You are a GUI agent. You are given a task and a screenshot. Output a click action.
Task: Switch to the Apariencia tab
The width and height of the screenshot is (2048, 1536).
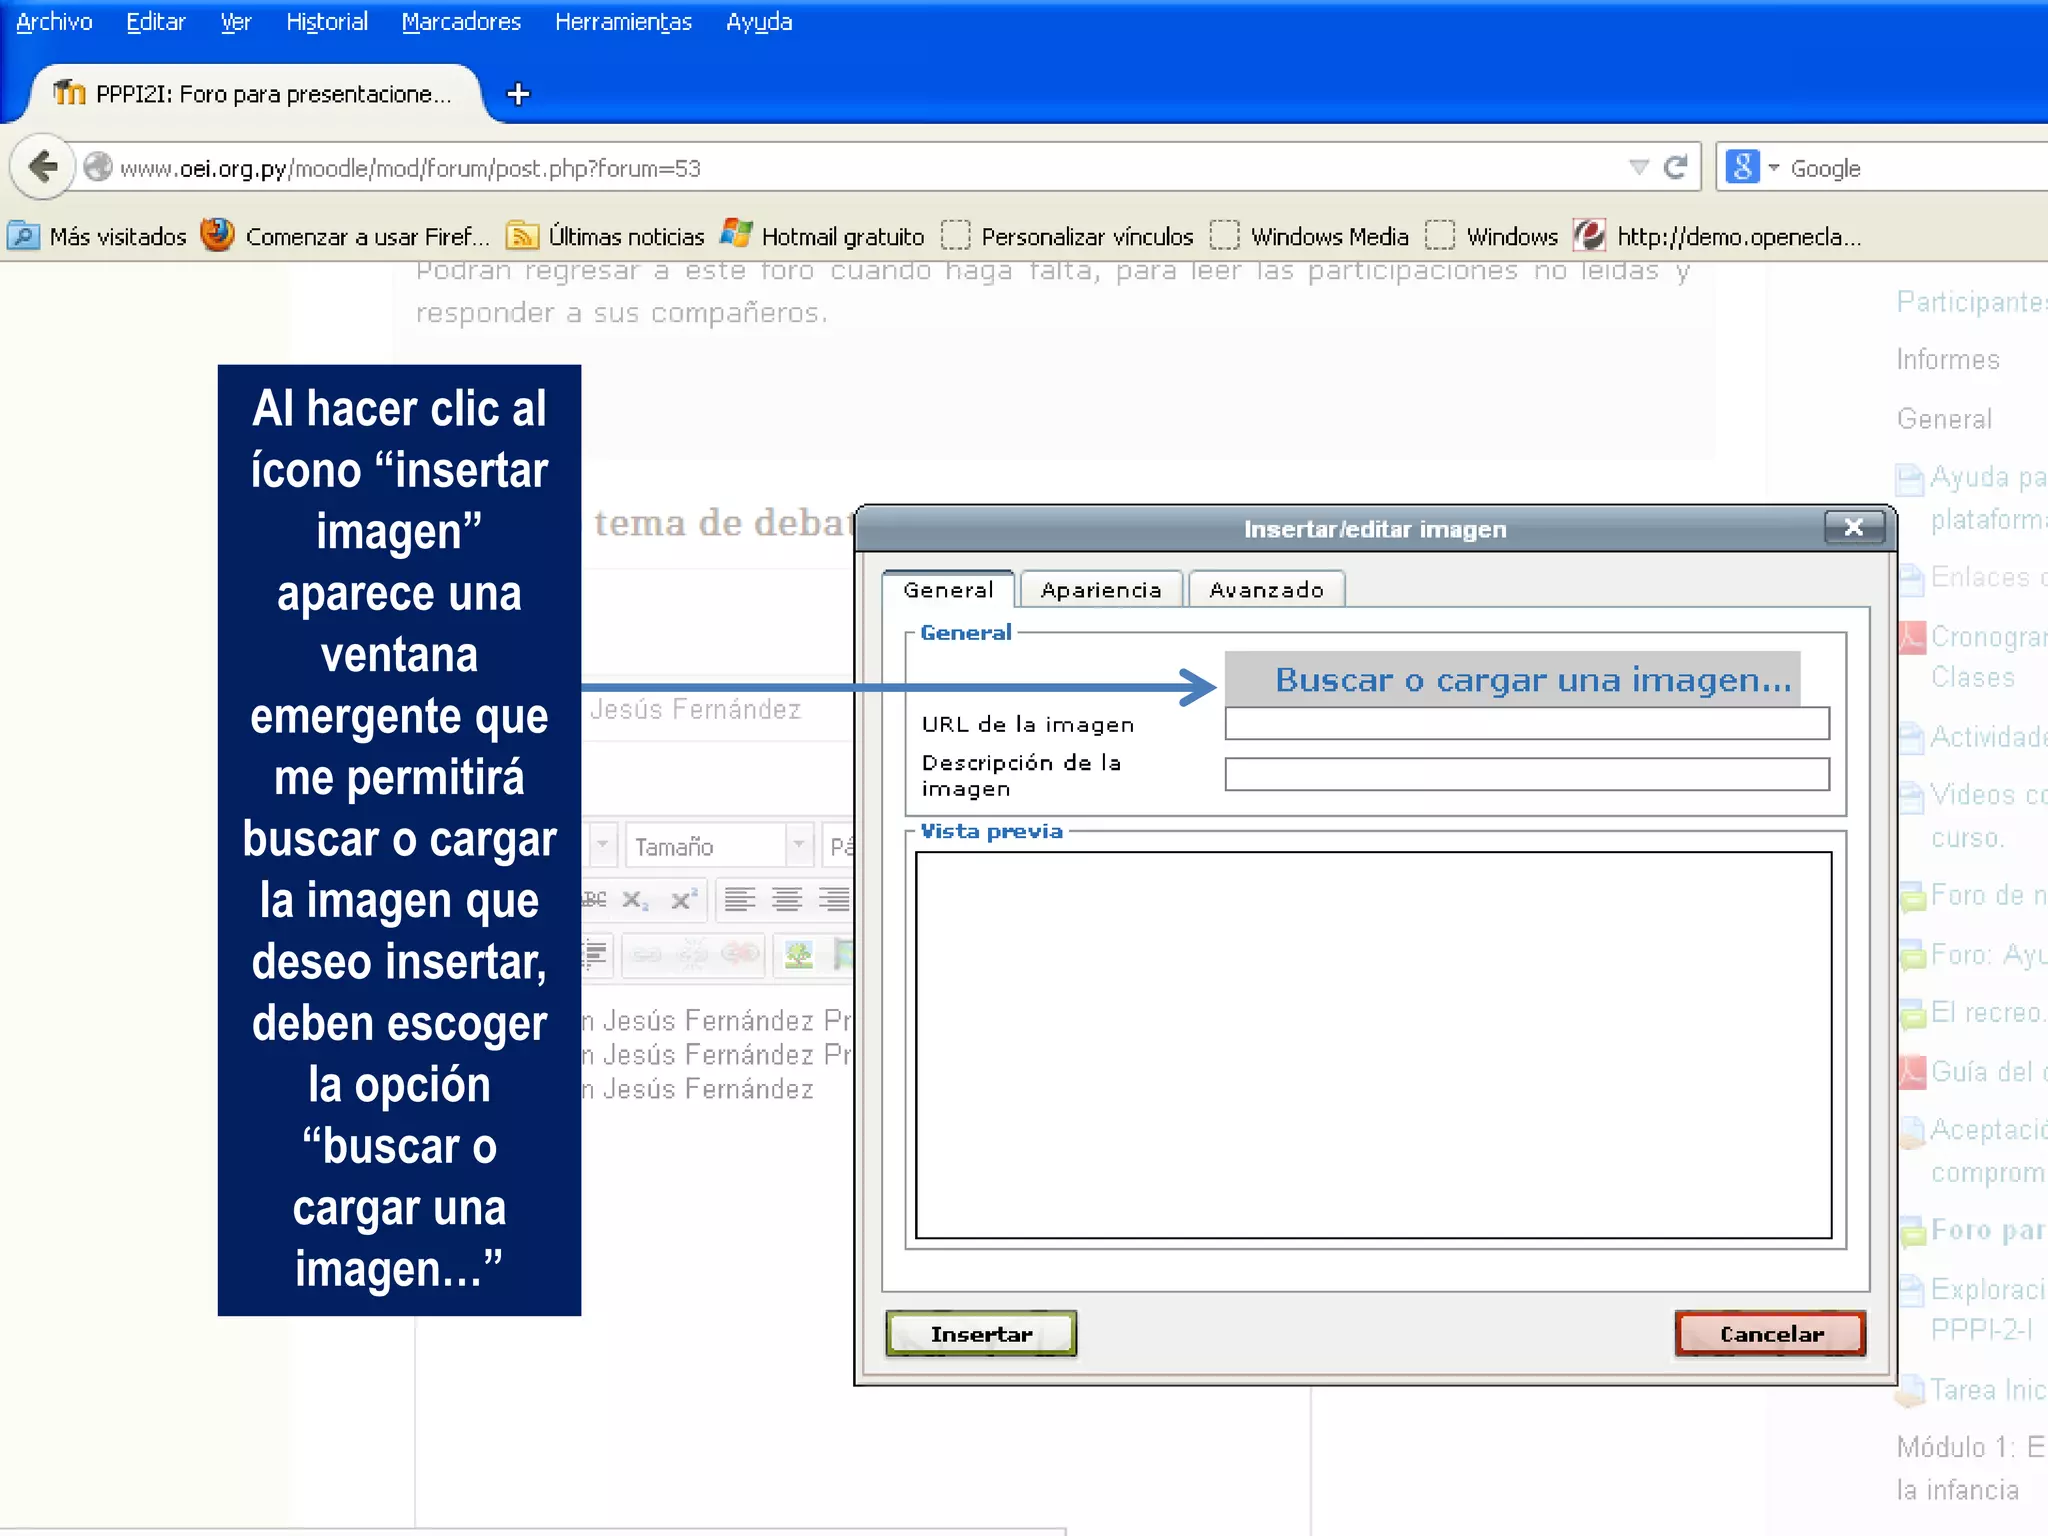(x=1100, y=590)
